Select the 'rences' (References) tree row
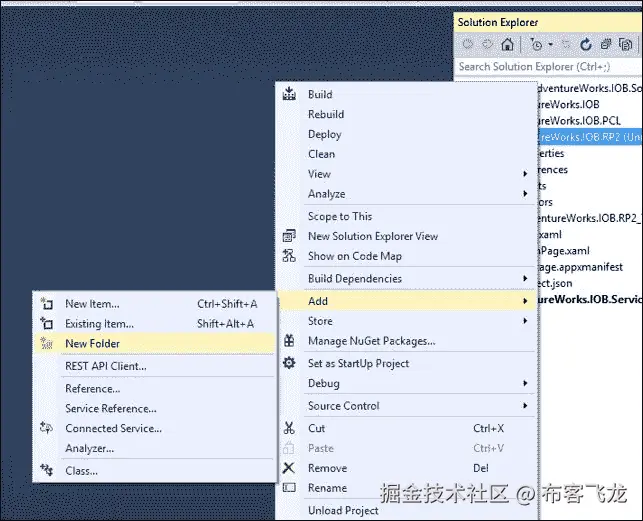The height and width of the screenshot is (521, 643). click(x=553, y=169)
